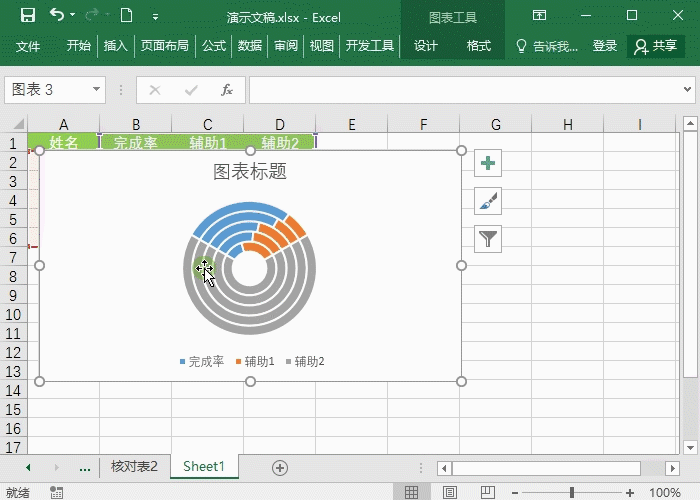700x500 pixels.
Task: Open the 审阅 ribbon tab
Action: coord(286,46)
